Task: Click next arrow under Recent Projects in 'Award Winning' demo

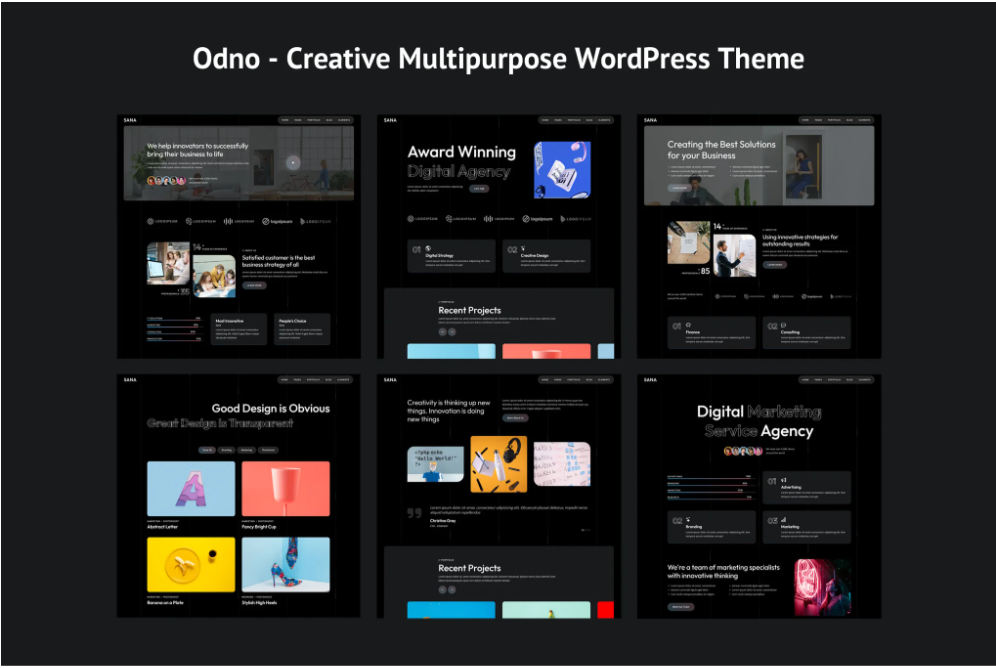Action: [x=452, y=332]
